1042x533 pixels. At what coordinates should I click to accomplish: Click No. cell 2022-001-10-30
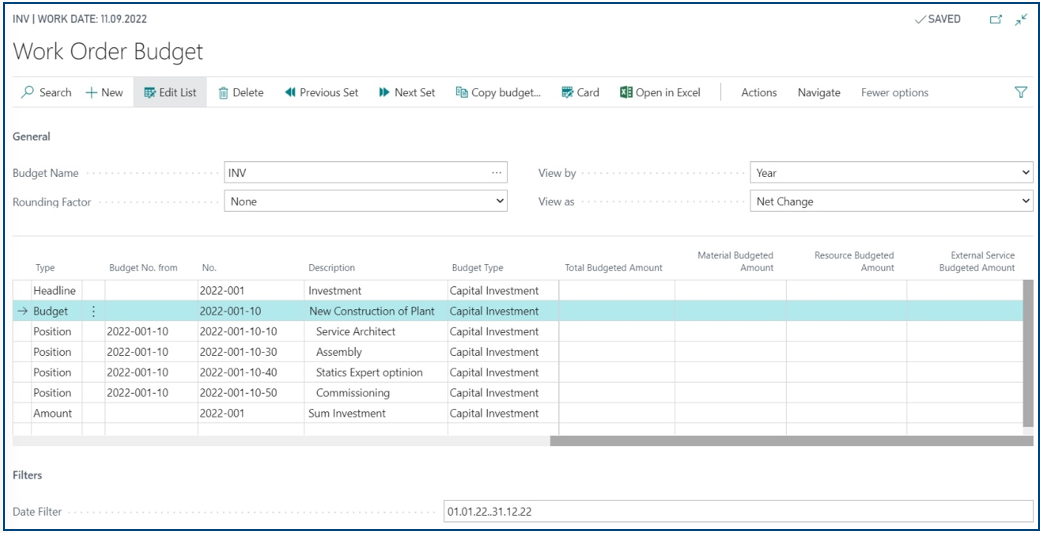251,352
